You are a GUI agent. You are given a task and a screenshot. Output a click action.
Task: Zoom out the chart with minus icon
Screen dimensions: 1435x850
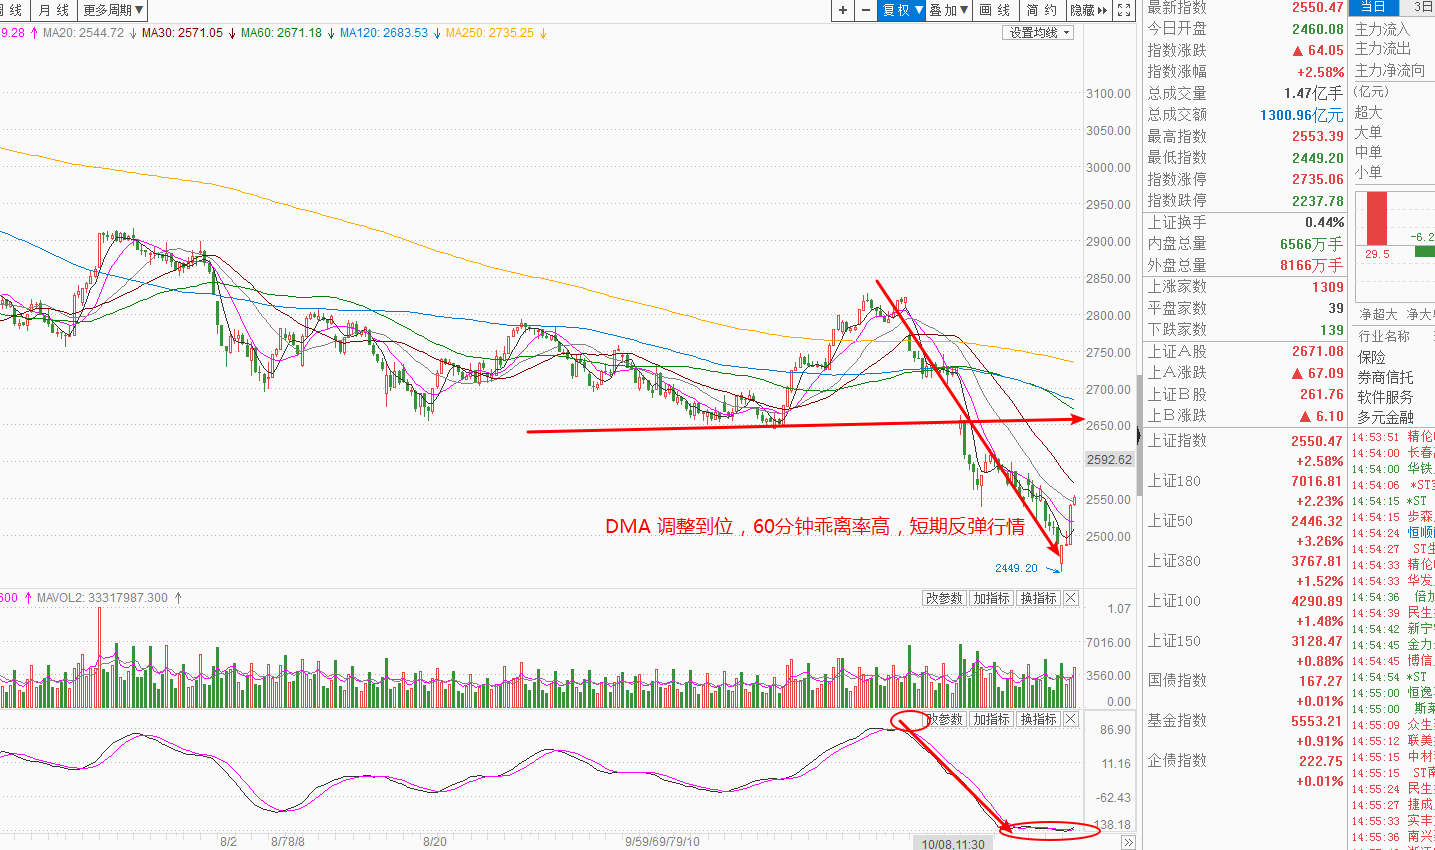[x=866, y=10]
